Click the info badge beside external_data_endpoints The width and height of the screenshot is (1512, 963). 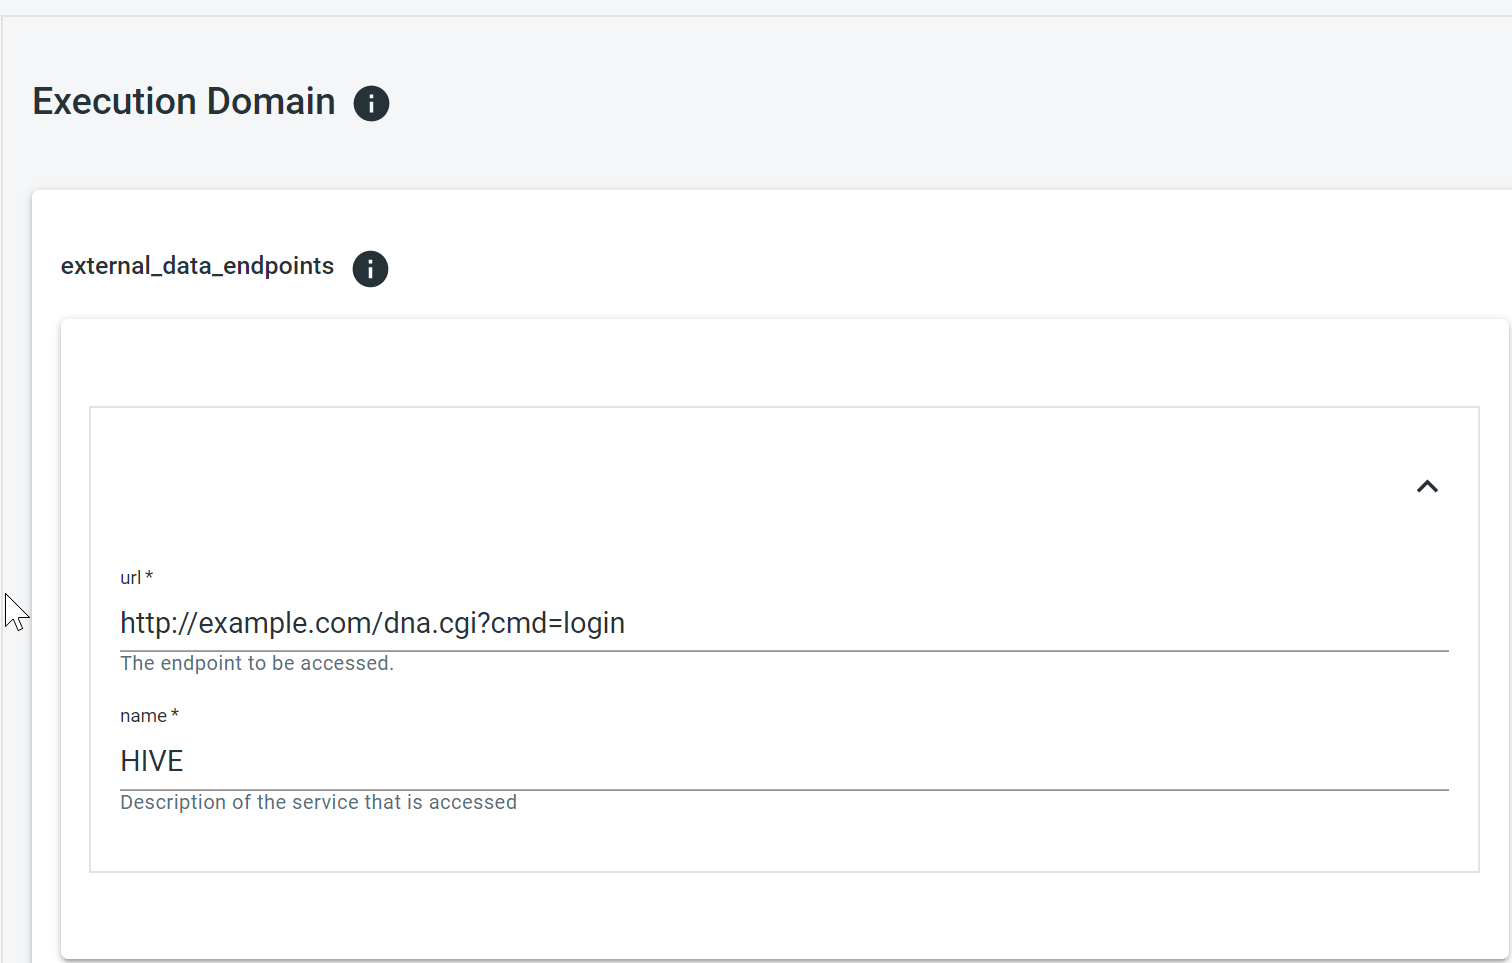370,269
